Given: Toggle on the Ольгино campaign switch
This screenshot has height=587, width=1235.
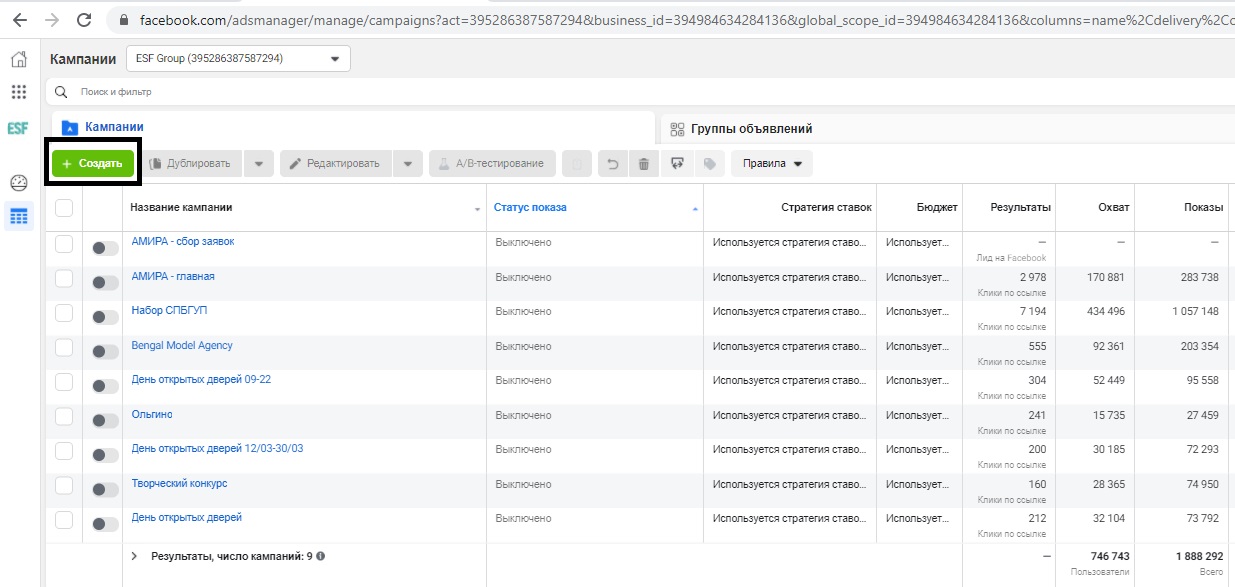Looking at the screenshot, I should click(x=105, y=421).
